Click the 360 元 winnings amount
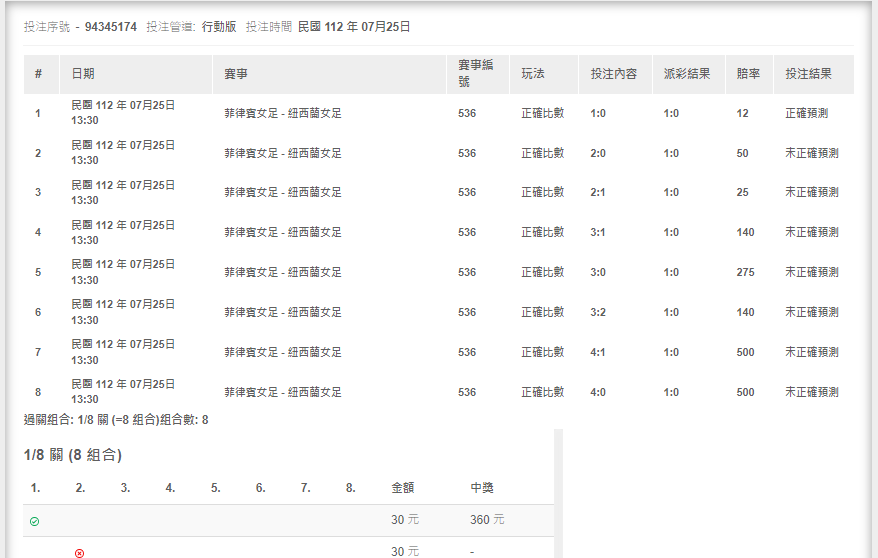This screenshot has height=558, width=878. pyautogui.click(x=487, y=520)
